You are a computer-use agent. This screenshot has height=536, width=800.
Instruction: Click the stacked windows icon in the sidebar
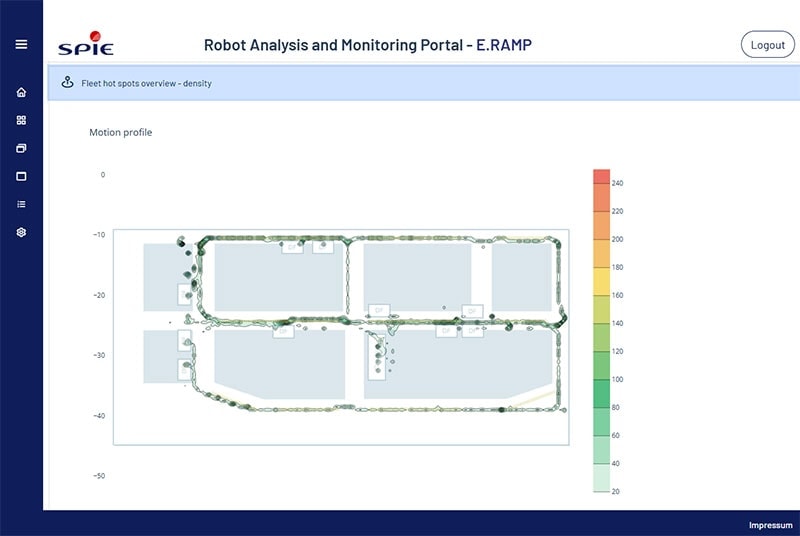pyautogui.click(x=21, y=148)
